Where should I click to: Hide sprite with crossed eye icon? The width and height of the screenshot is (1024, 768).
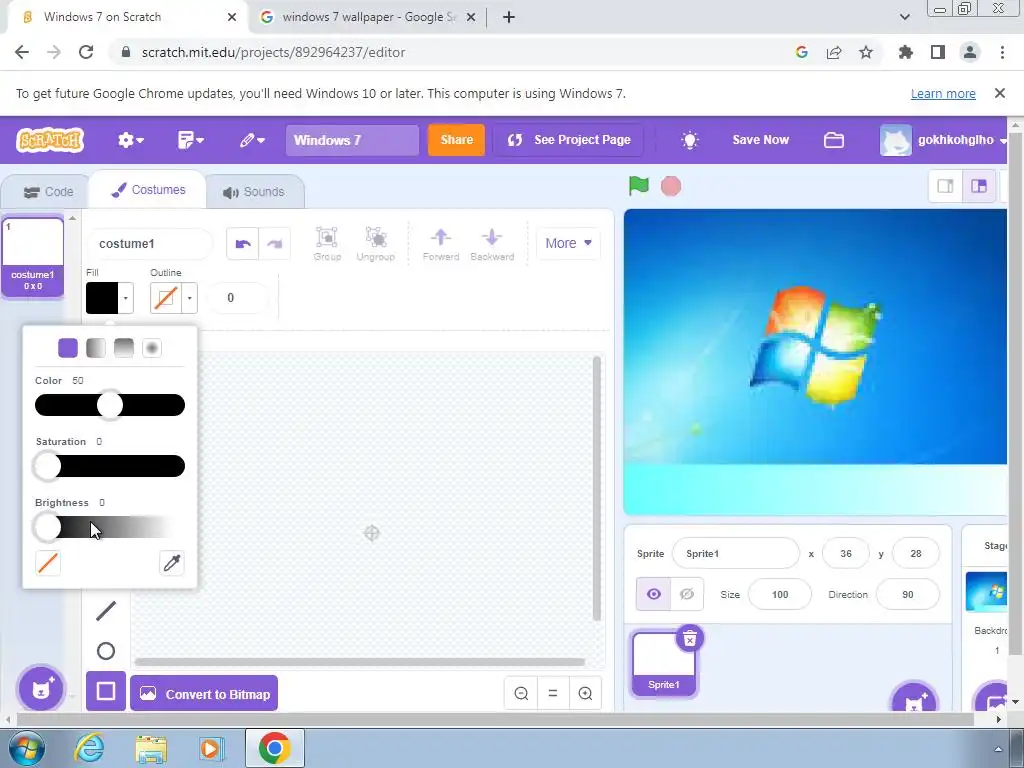pyautogui.click(x=687, y=594)
